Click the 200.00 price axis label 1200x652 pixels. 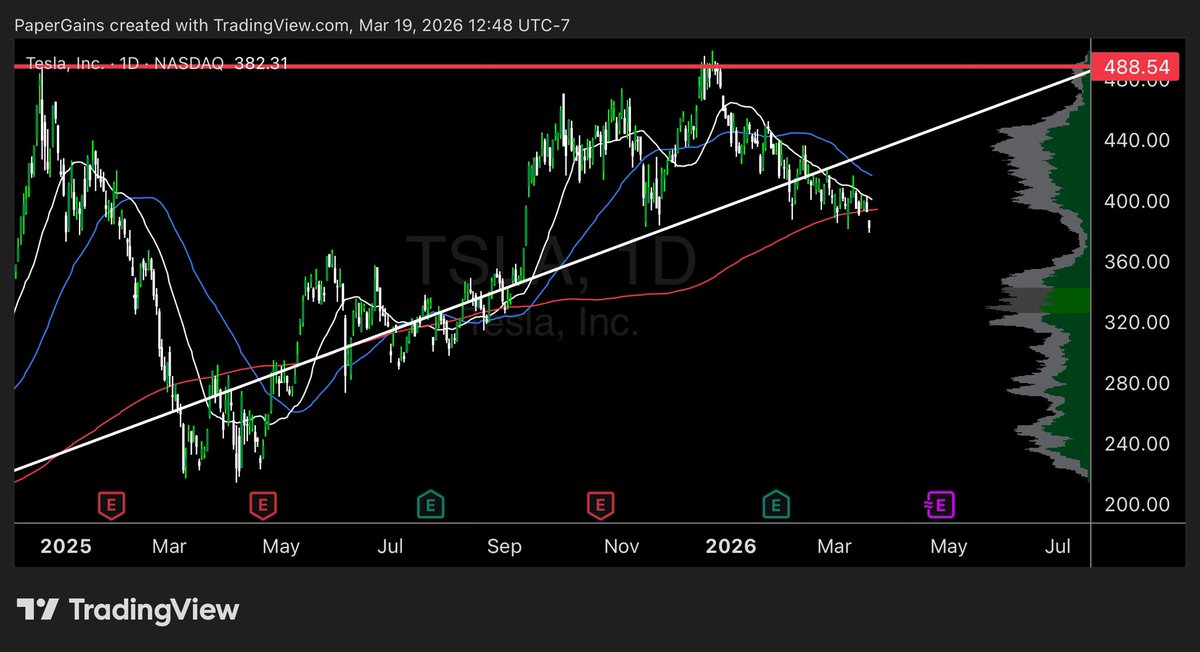pyautogui.click(x=1137, y=505)
